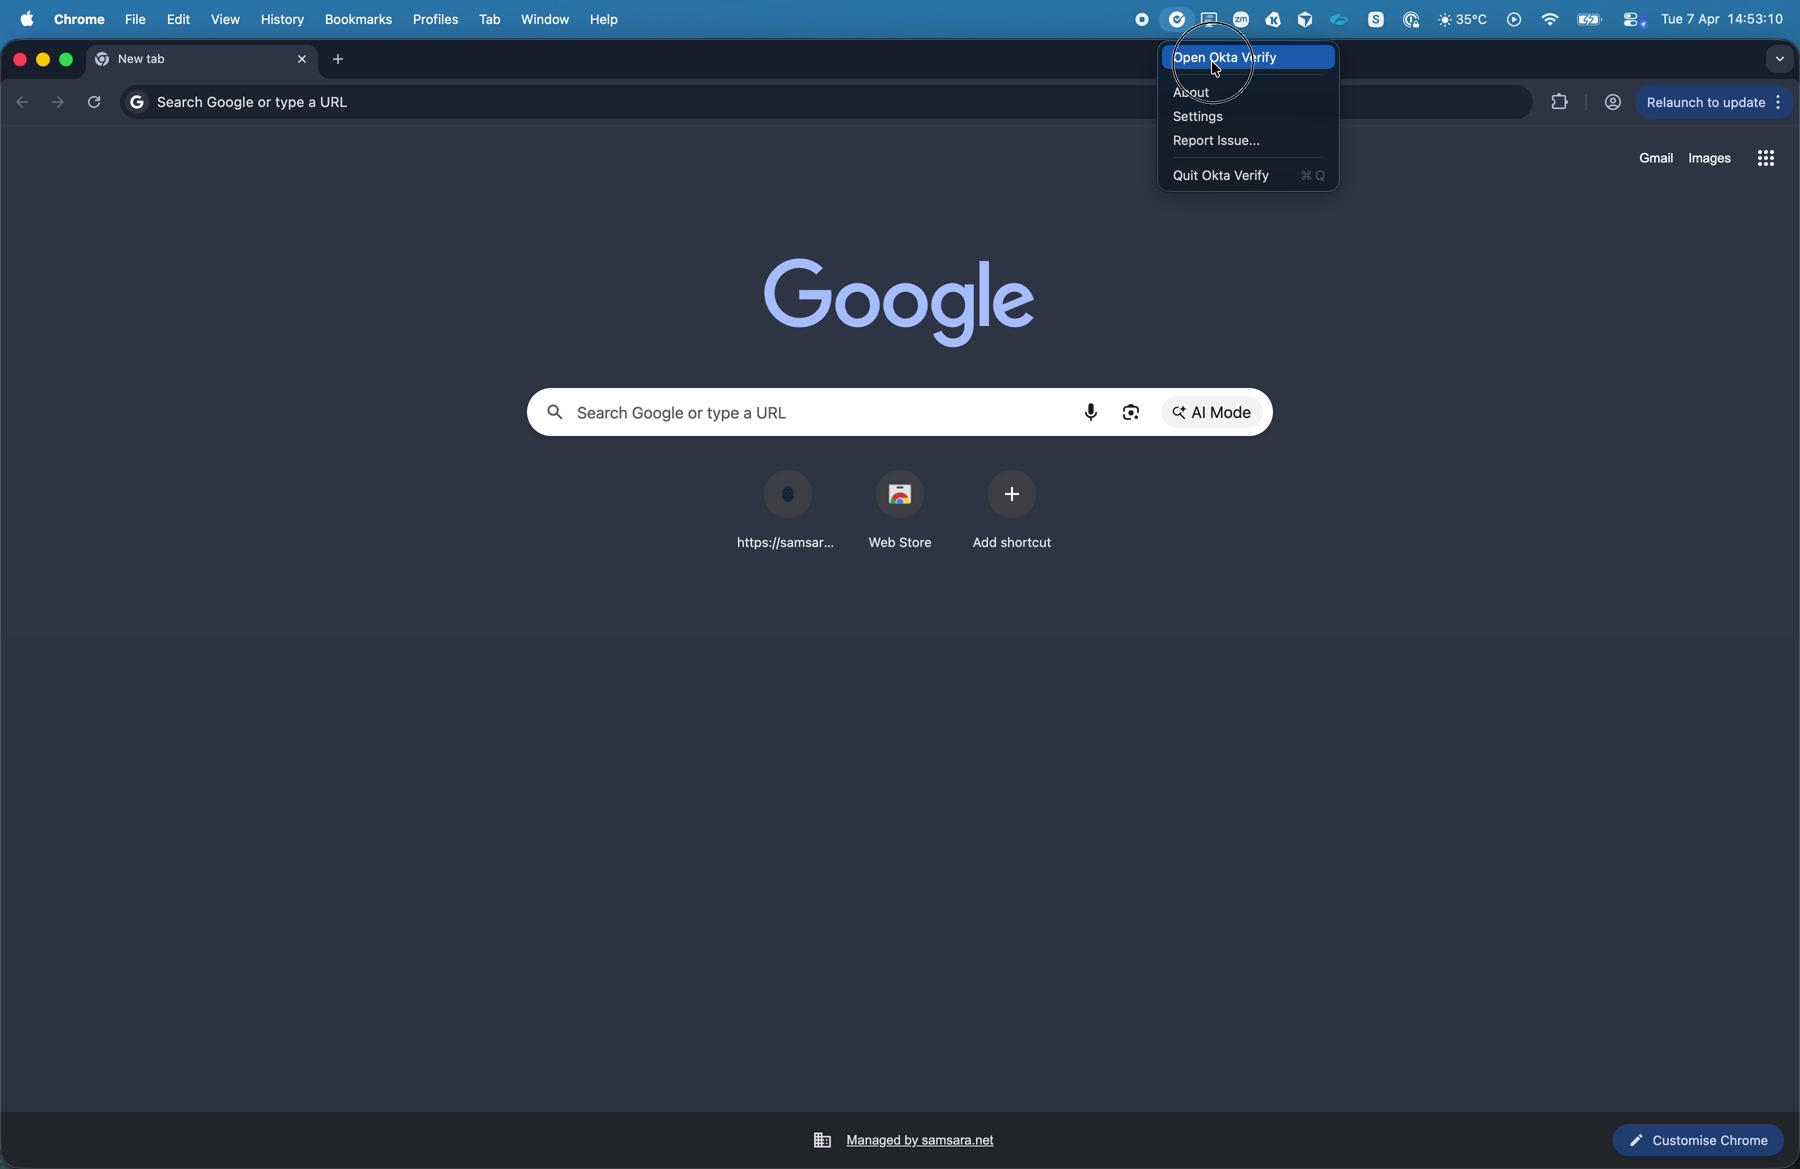Click the screen recording stop icon in menu bar
1800x1169 pixels.
(x=1142, y=20)
